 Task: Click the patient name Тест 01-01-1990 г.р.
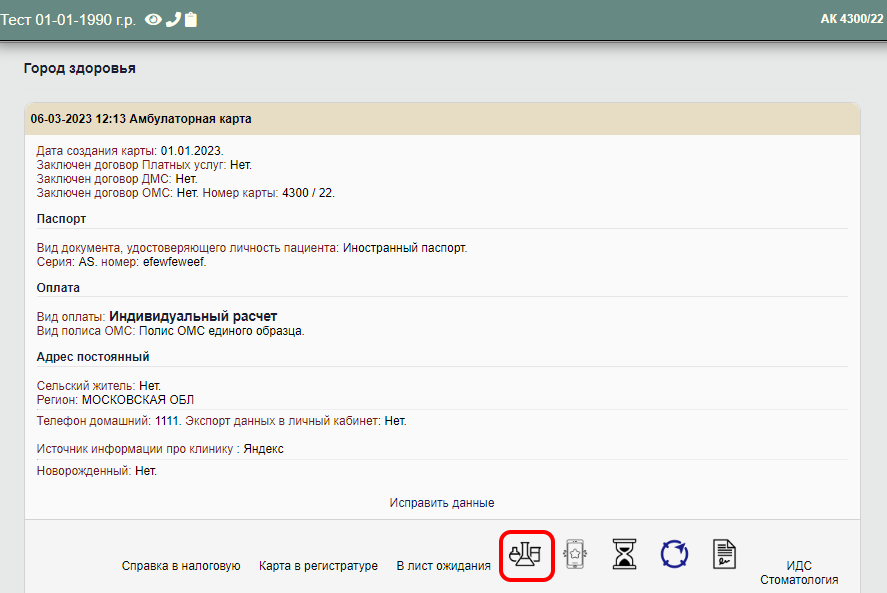coord(69,19)
